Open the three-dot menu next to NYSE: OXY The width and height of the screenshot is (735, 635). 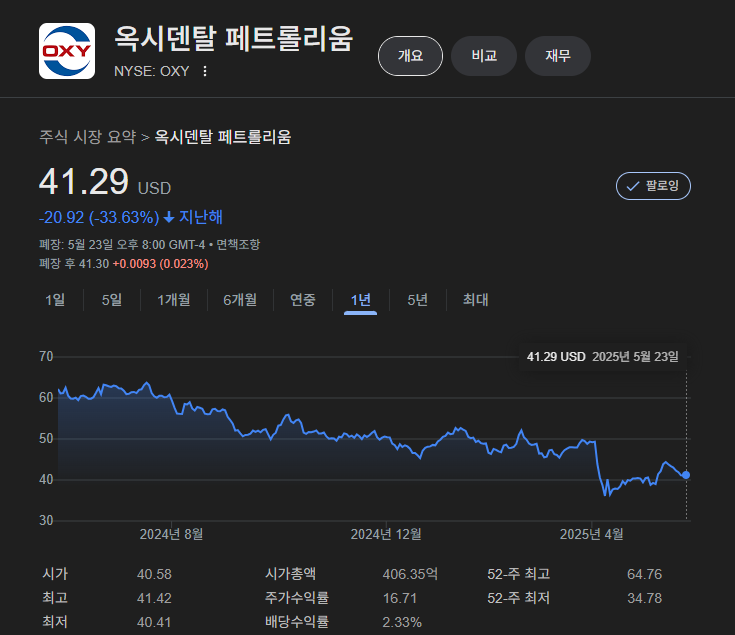pos(205,71)
